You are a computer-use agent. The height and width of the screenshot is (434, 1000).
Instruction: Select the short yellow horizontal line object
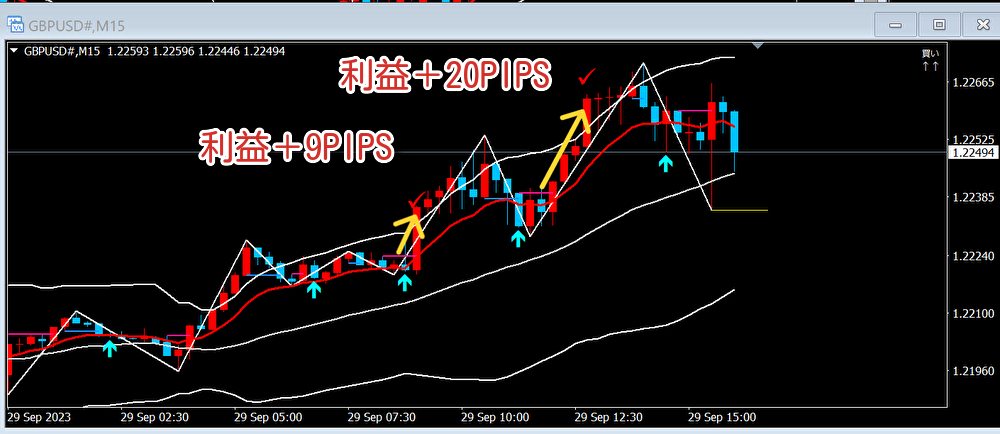(740, 210)
